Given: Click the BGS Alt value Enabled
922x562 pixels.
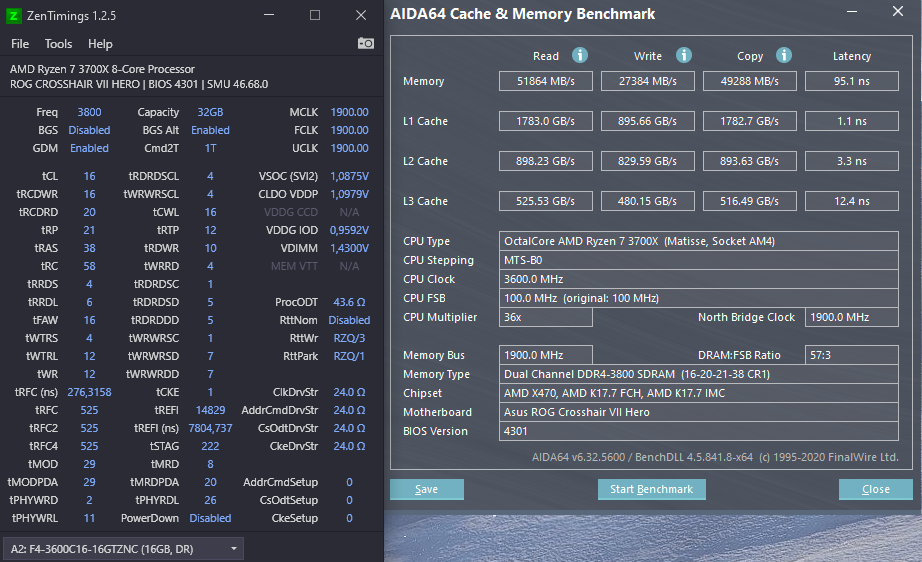Looking at the screenshot, I should click(210, 130).
